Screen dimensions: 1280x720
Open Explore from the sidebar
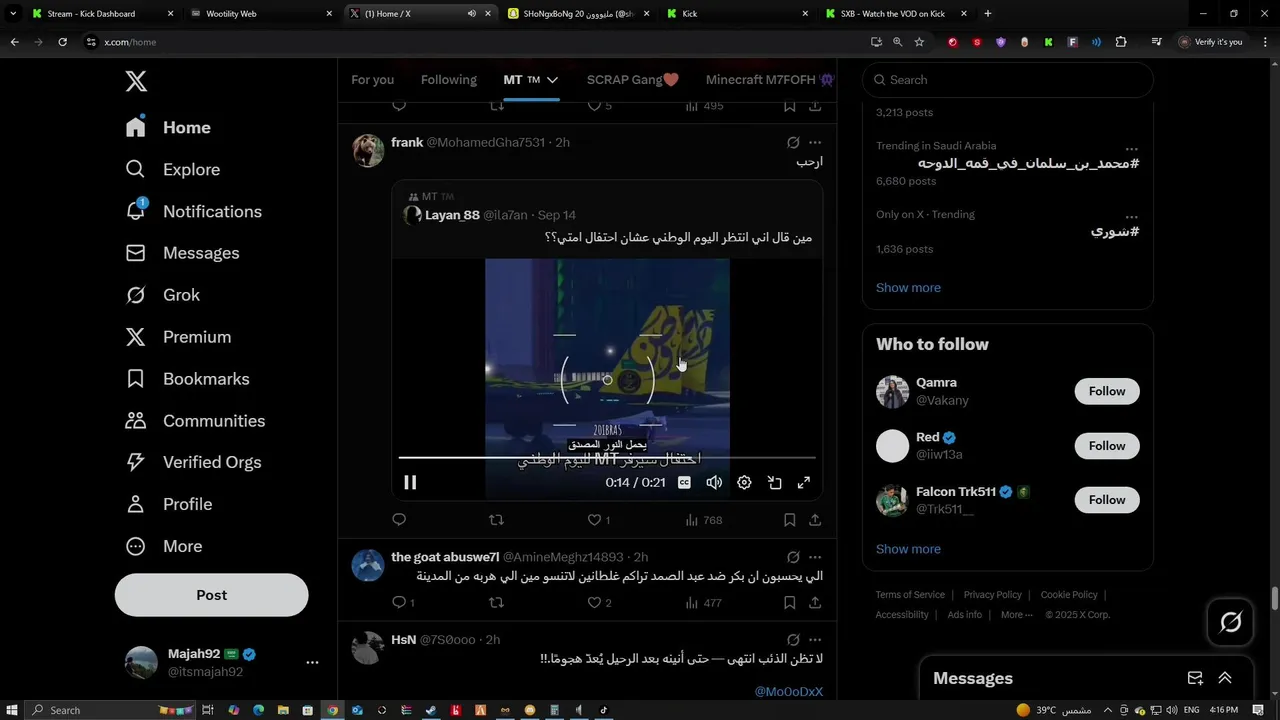(172, 170)
